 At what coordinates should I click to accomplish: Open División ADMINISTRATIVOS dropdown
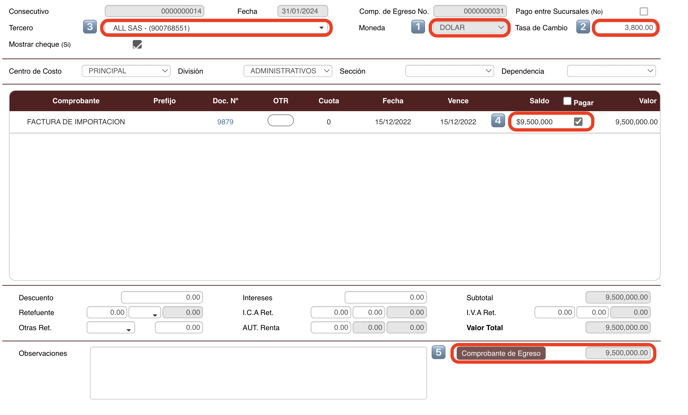[288, 71]
